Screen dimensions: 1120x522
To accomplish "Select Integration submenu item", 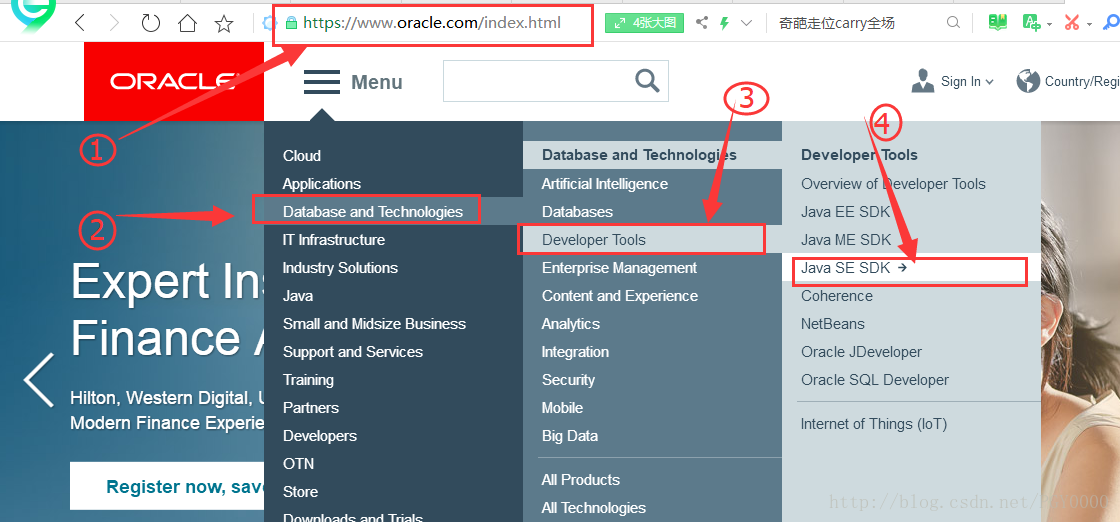I will pyautogui.click(x=575, y=351).
